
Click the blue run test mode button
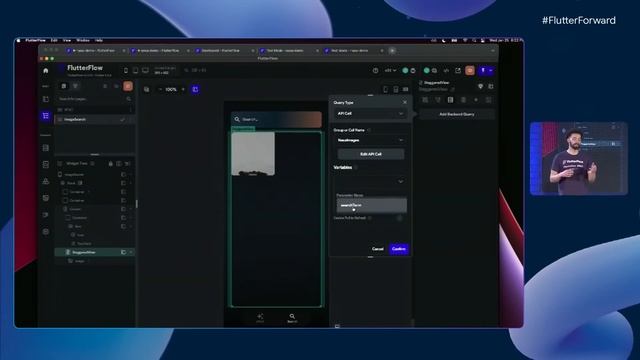coord(483,71)
